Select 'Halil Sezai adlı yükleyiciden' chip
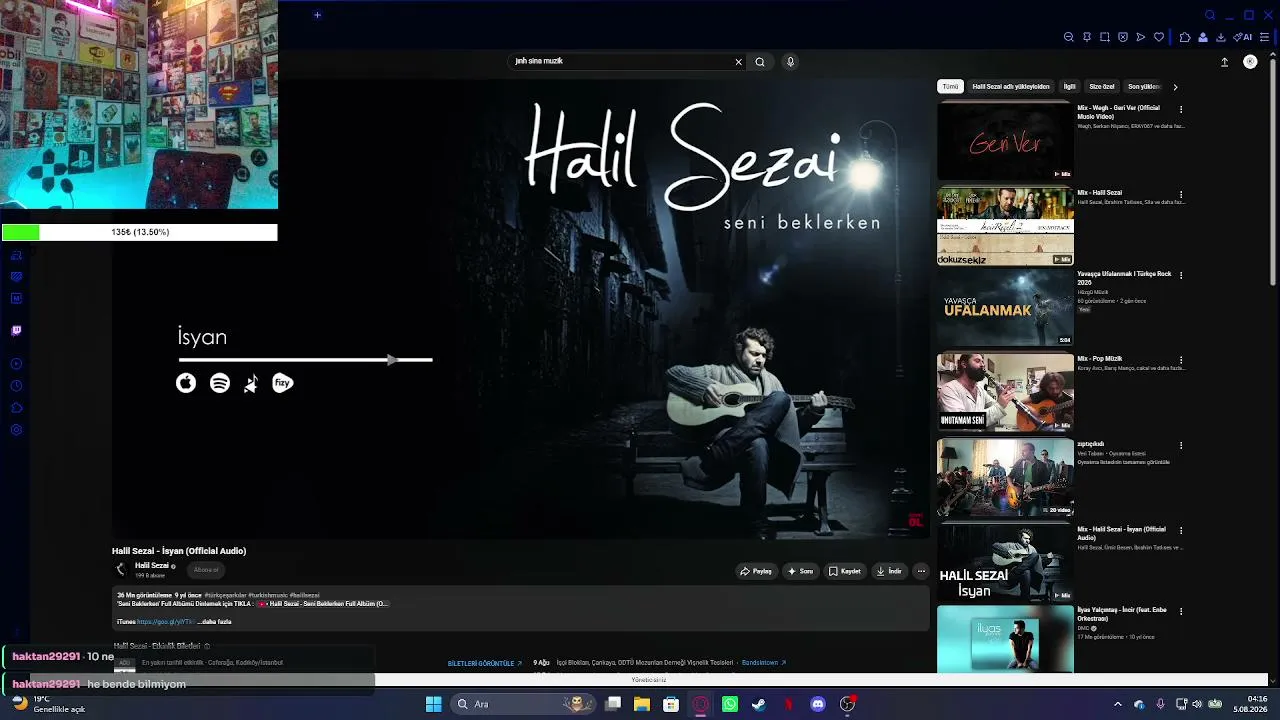This screenshot has height=720, width=1280. click(1011, 86)
